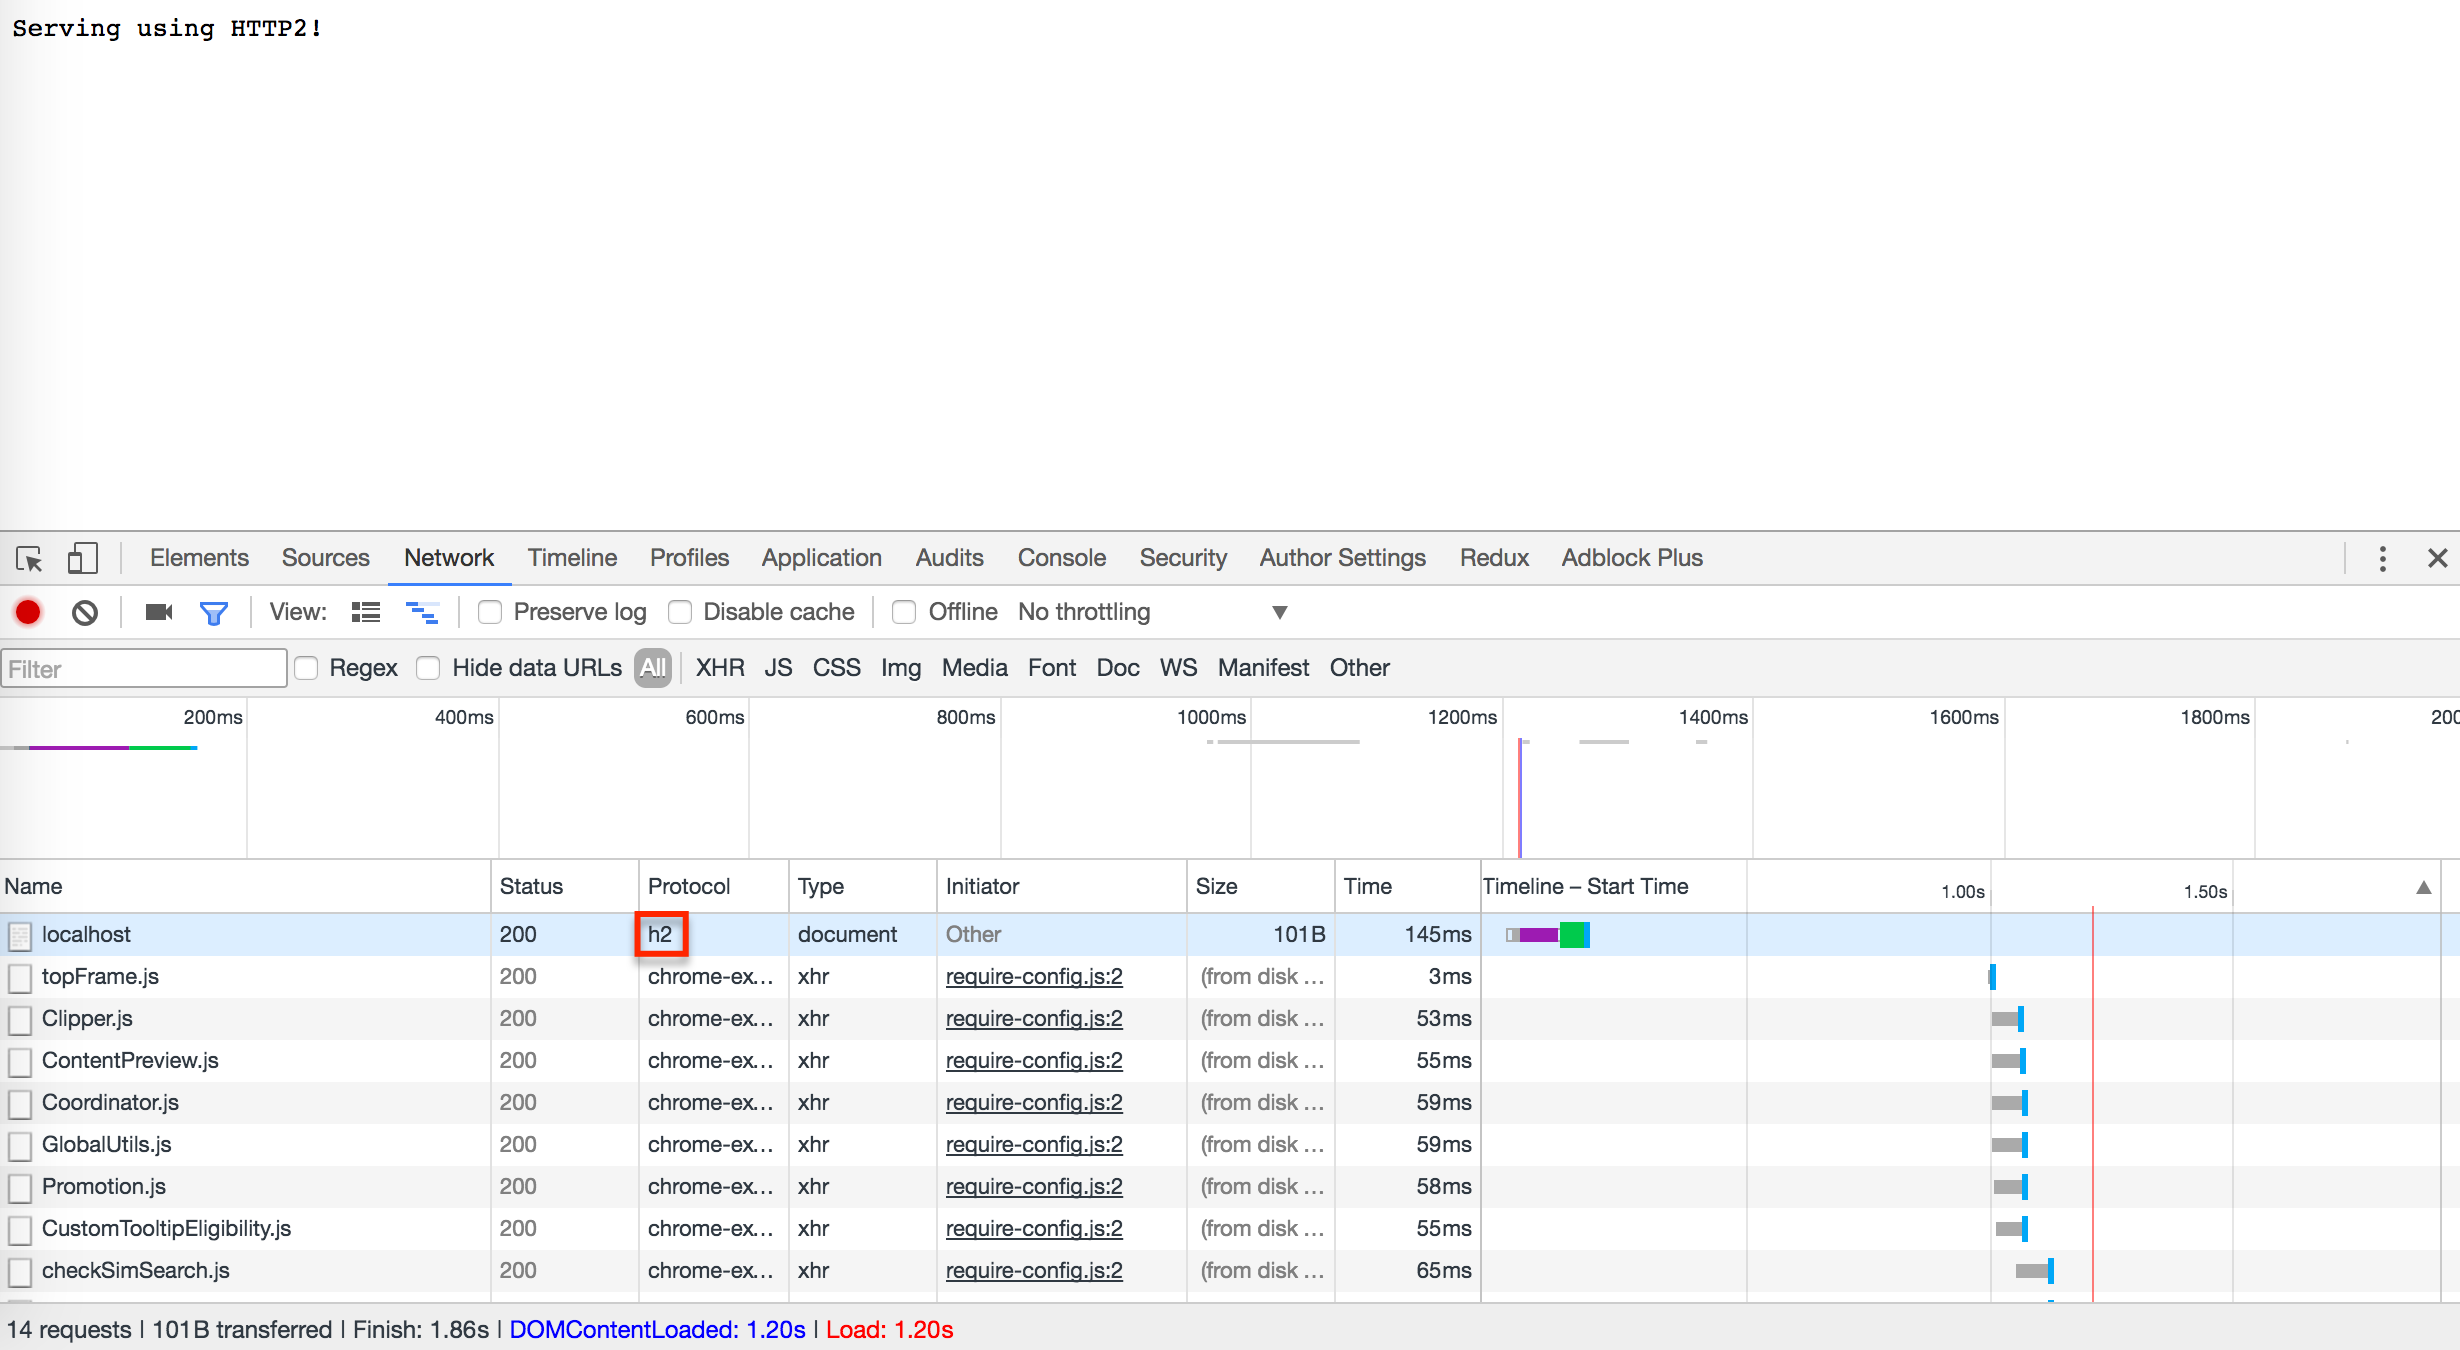Filter requests by XHR type
Screen dimensions: 2460x1350
pyautogui.click(x=720, y=668)
